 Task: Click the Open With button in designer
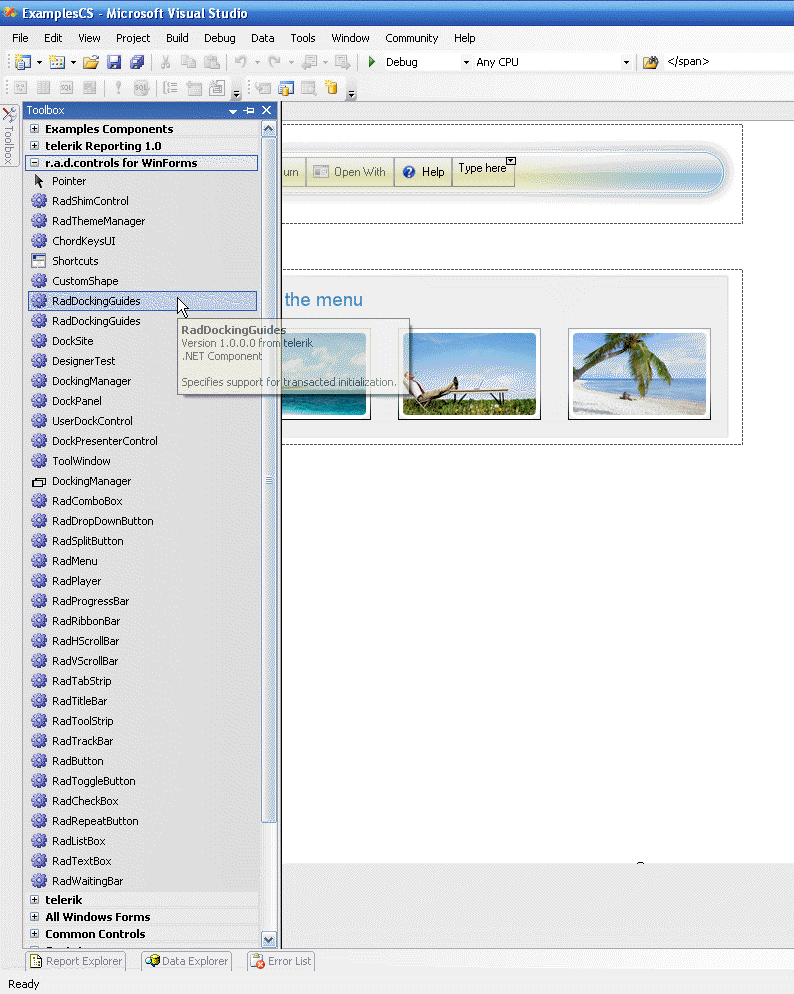click(x=350, y=172)
